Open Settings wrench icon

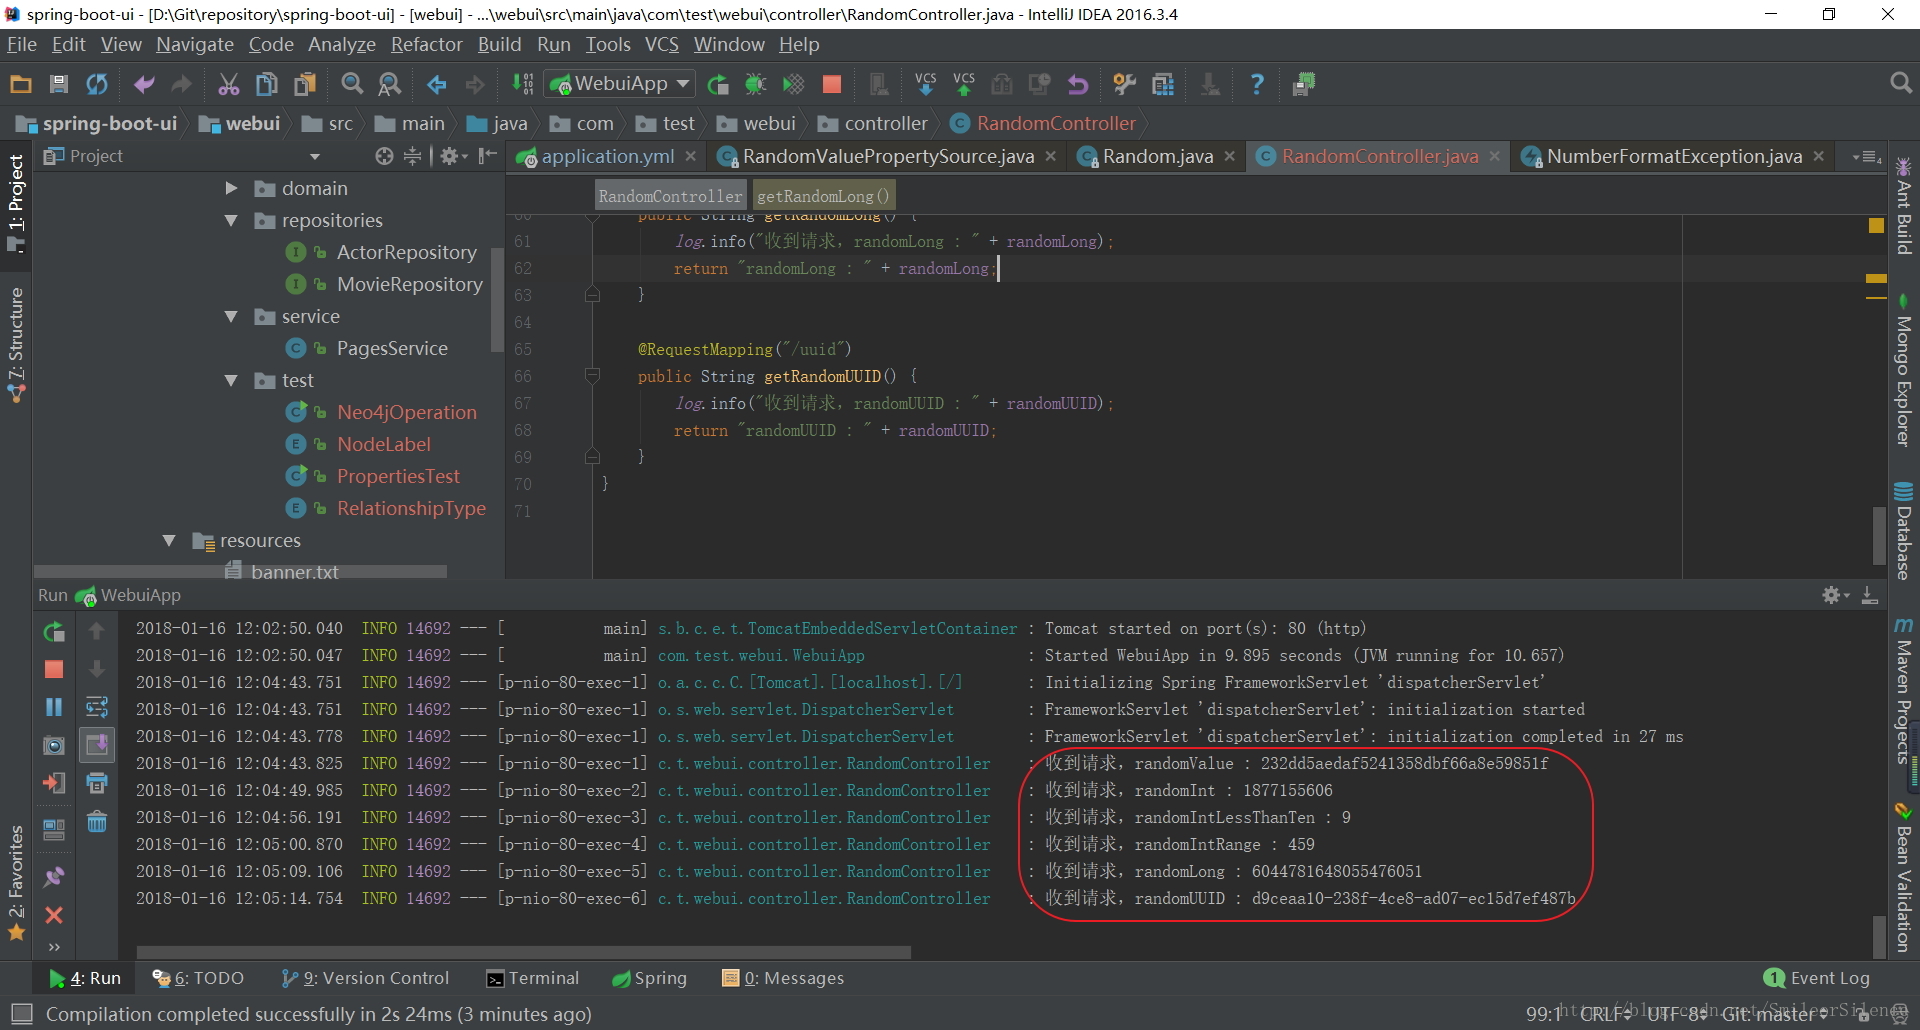(1125, 84)
